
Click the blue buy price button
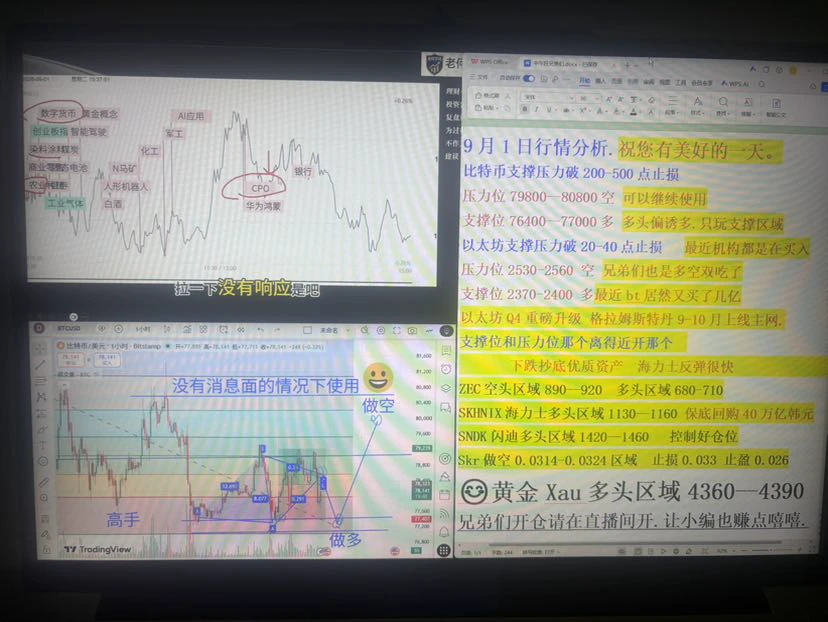(x=107, y=360)
